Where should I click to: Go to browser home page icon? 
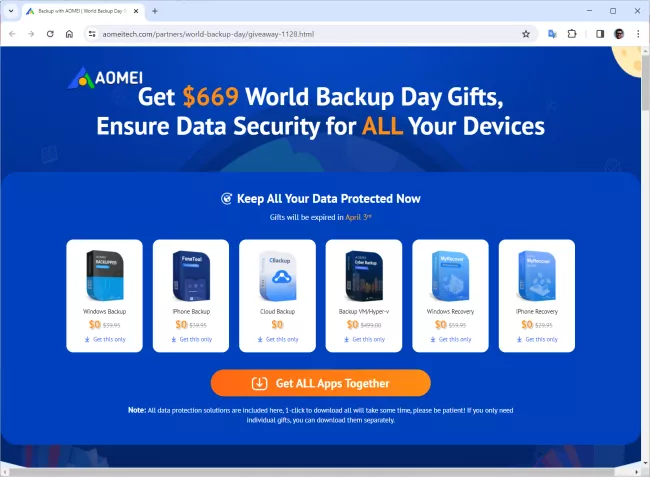coord(69,34)
